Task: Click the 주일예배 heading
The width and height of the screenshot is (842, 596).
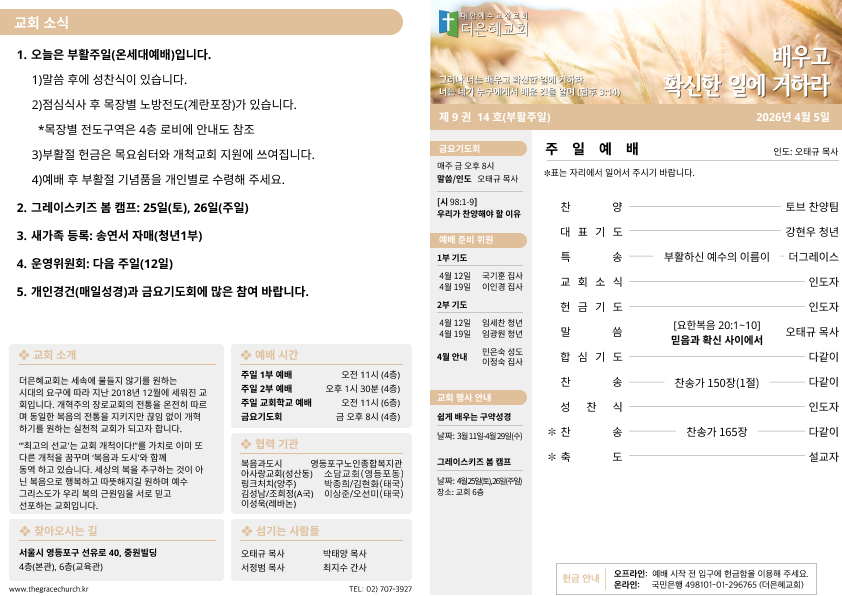Action: pos(591,149)
